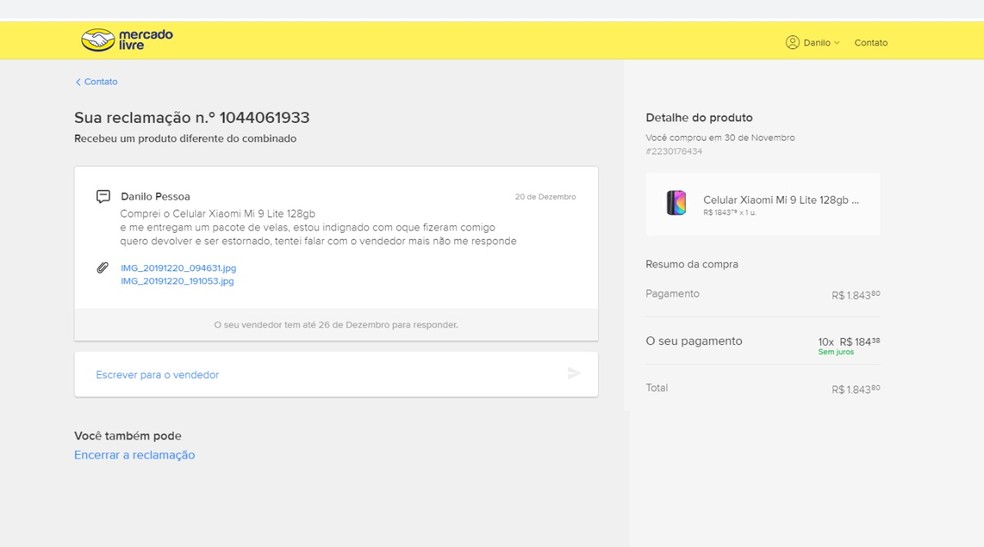The width and height of the screenshot is (984, 547).
Task: Open attachment IMG_20191220_191053.jpg
Action: 177,281
